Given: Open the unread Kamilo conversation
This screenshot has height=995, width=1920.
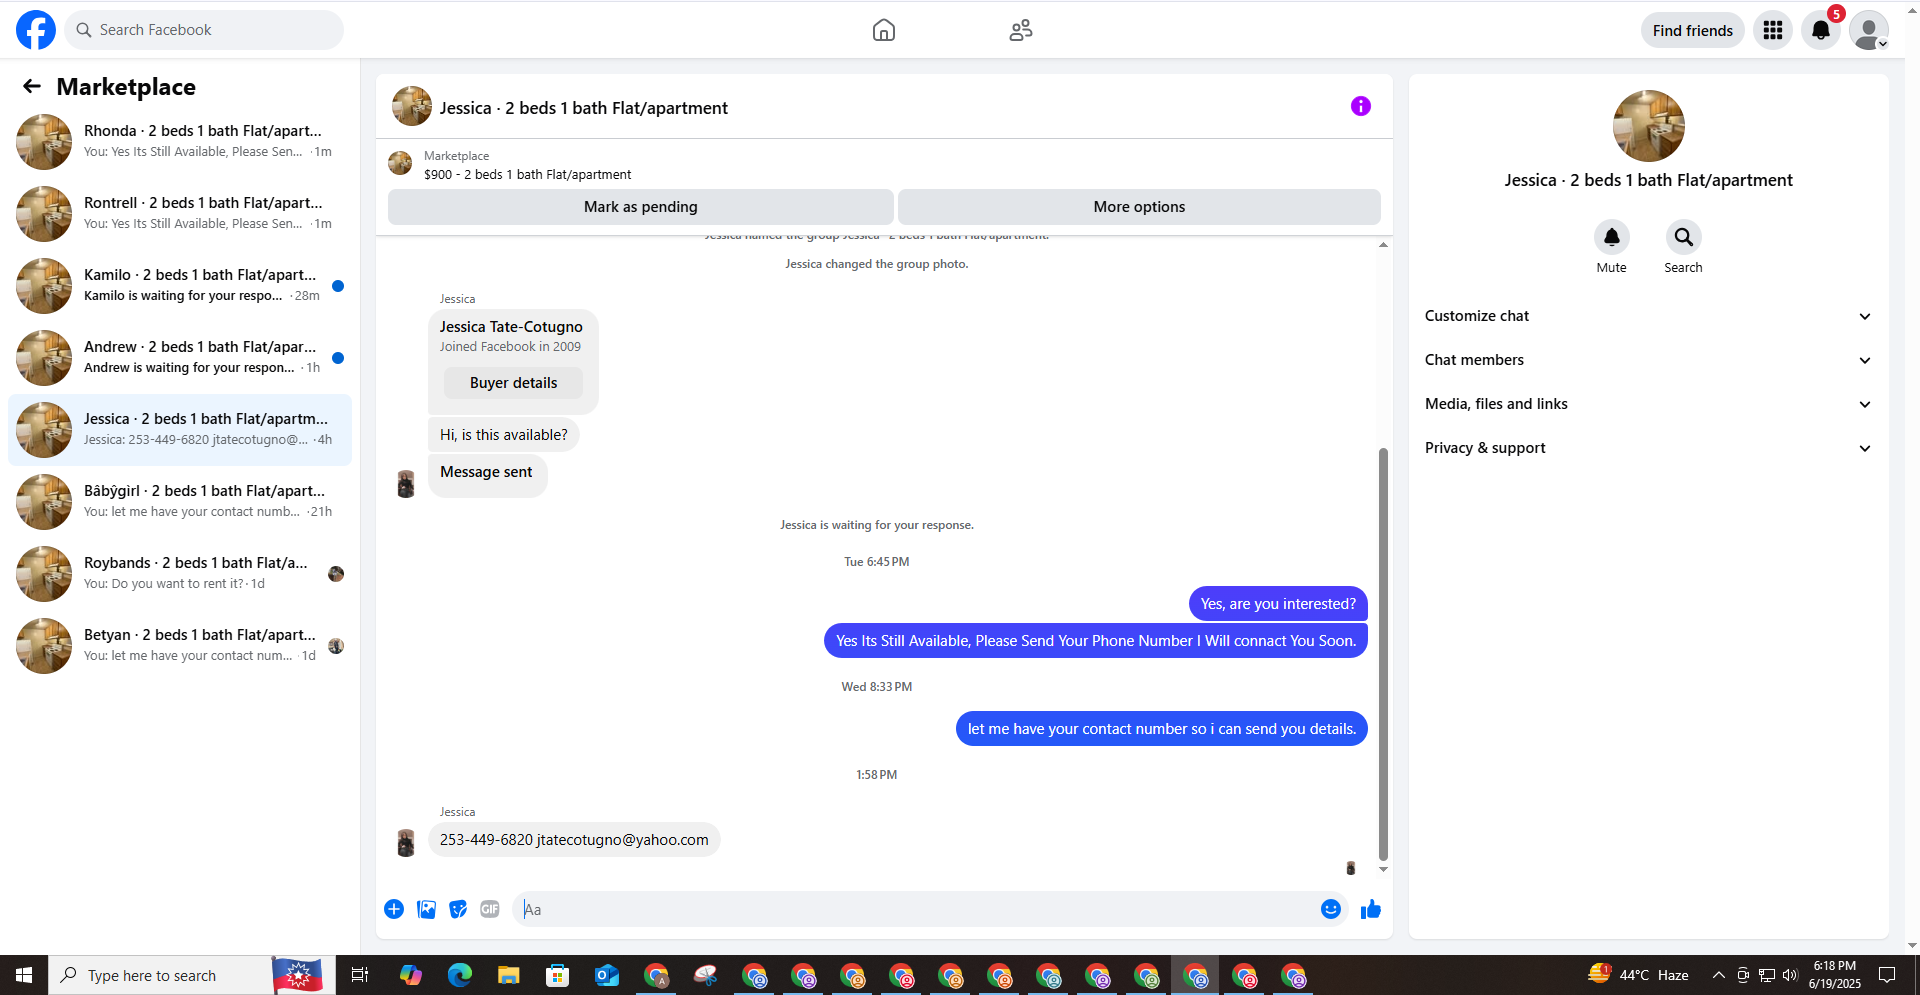Looking at the screenshot, I should [x=180, y=286].
